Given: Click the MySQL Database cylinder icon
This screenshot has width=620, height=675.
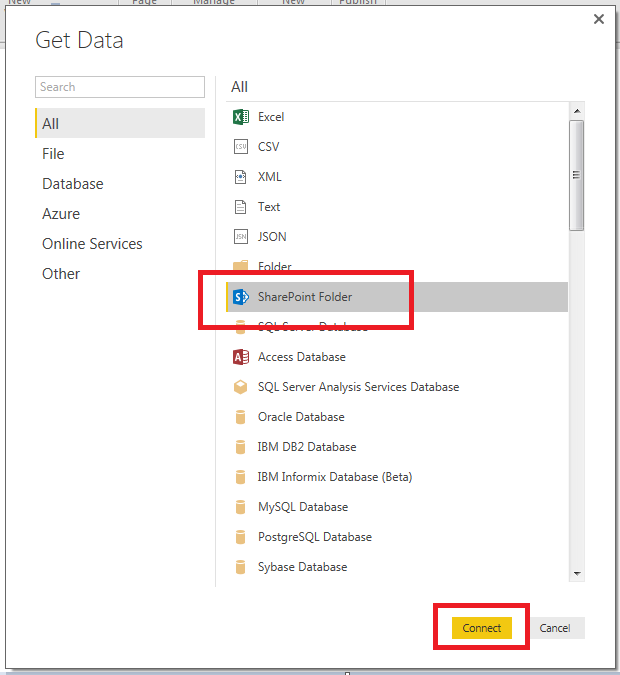Looking at the screenshot, I should (x=241, y=507).
